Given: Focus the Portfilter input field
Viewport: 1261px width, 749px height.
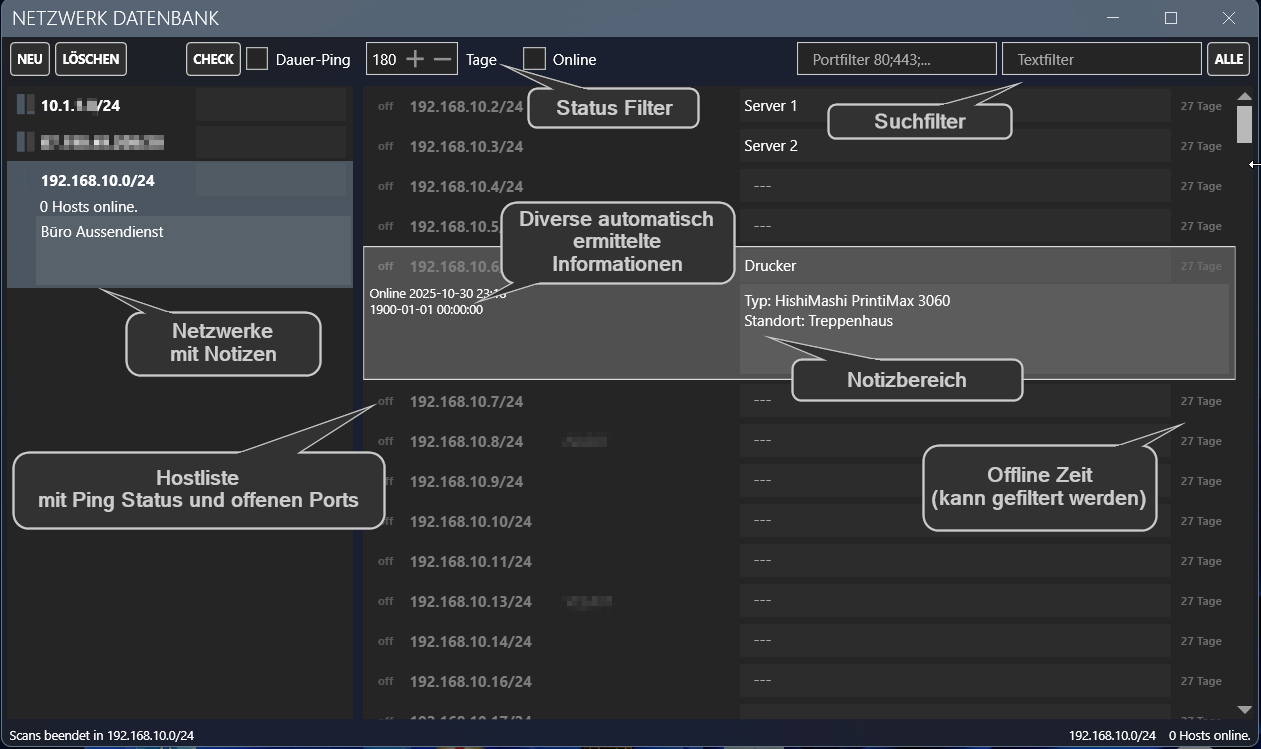Looking at the screenshot, I should pyautogui.click(x=896, y=59).
